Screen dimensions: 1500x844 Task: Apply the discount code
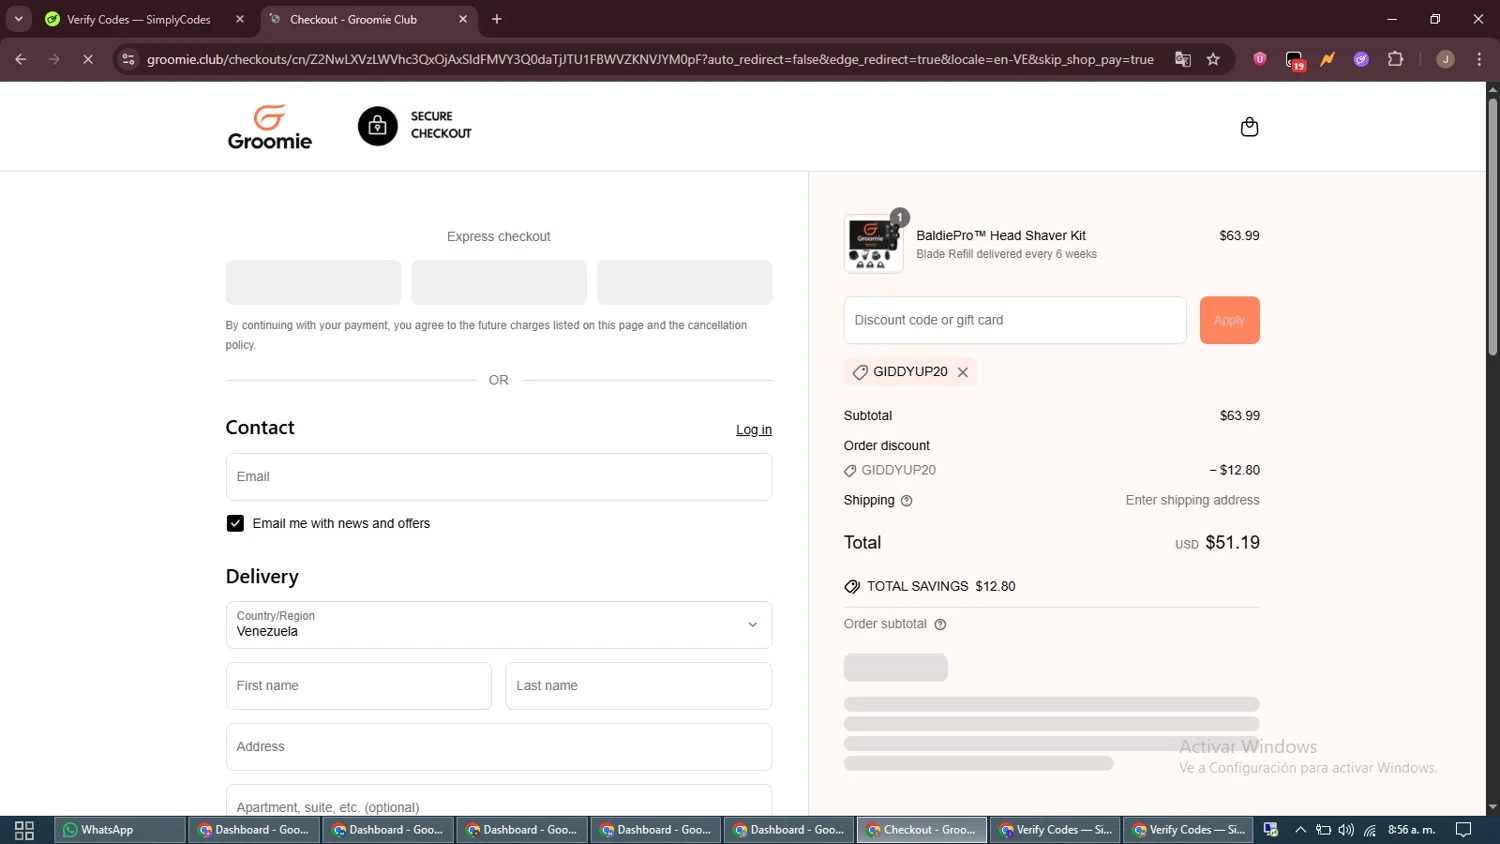1229,320
